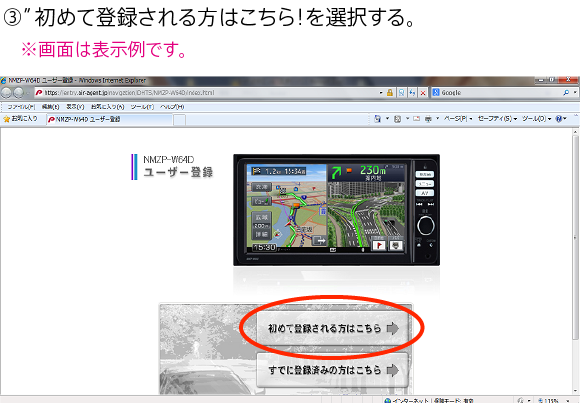Click the browser back arrow button
Screen dimensions: 580x412
pyautogui.click(x=7, y=92)
